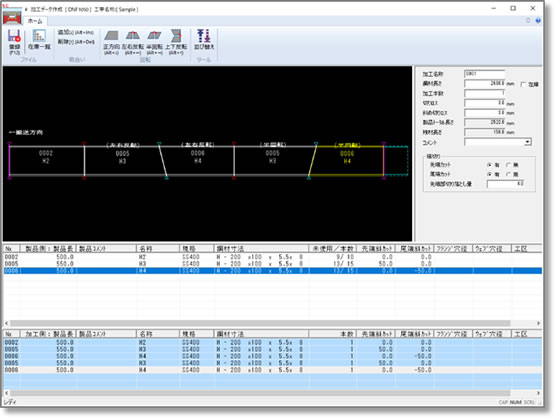Apply 半回転 half rotation
554x418 pixels.
154,42
